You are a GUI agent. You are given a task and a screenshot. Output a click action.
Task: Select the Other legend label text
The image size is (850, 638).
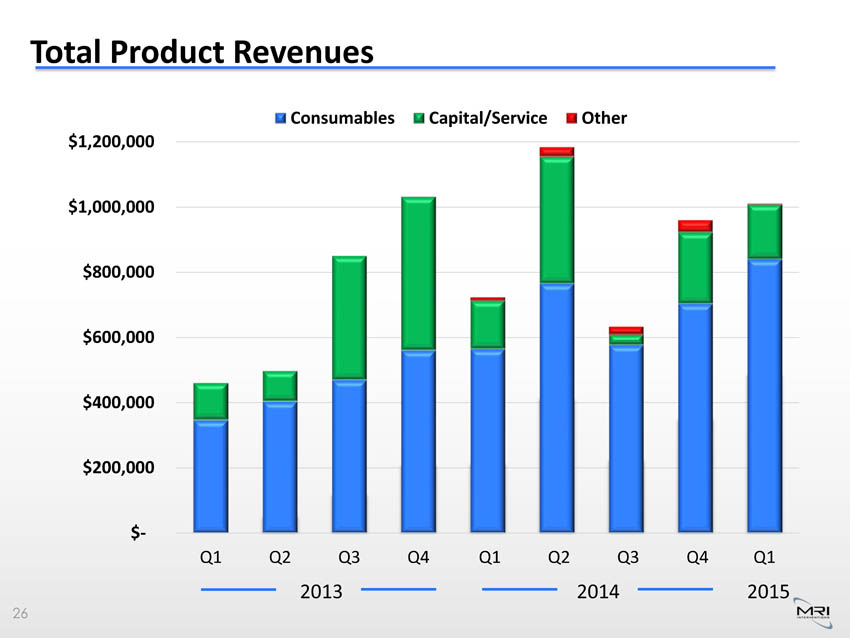click(604, 118)
